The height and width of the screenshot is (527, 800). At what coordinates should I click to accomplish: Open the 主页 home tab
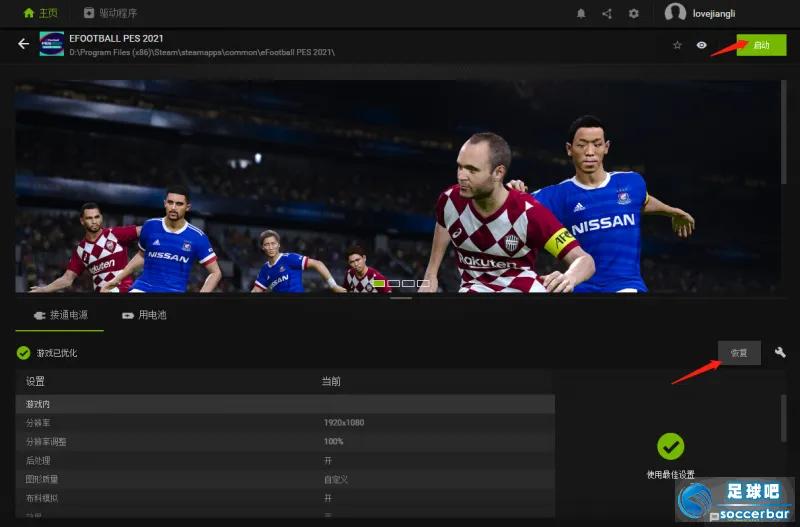pos(41,13)
